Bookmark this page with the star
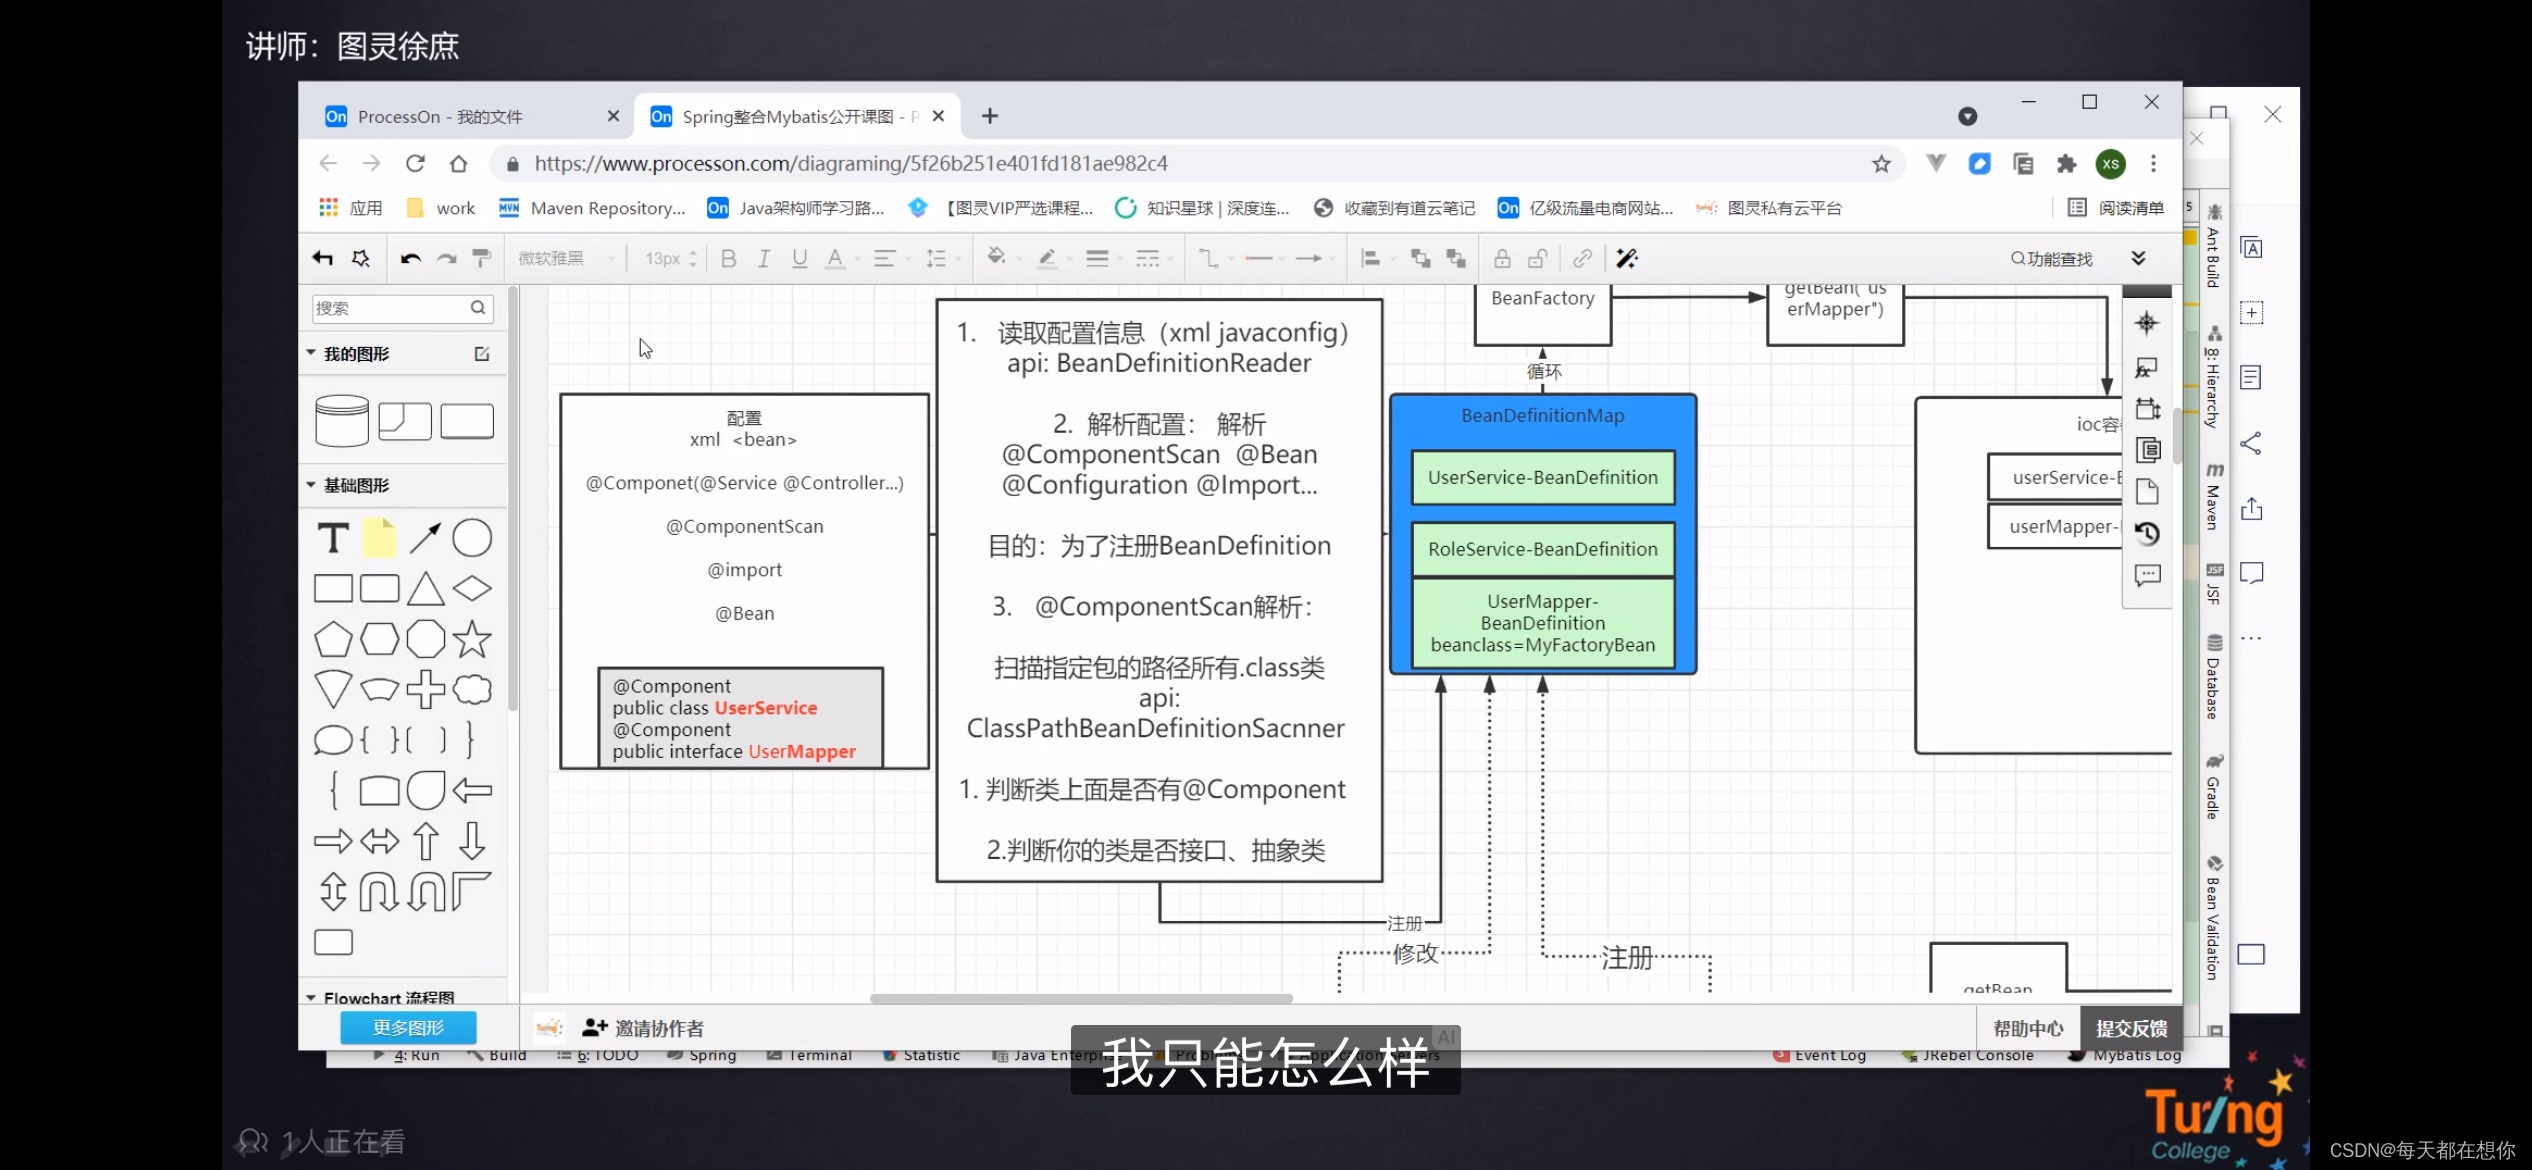The width and height of the screenshot is (2532, 1170). coord(1881,163)
